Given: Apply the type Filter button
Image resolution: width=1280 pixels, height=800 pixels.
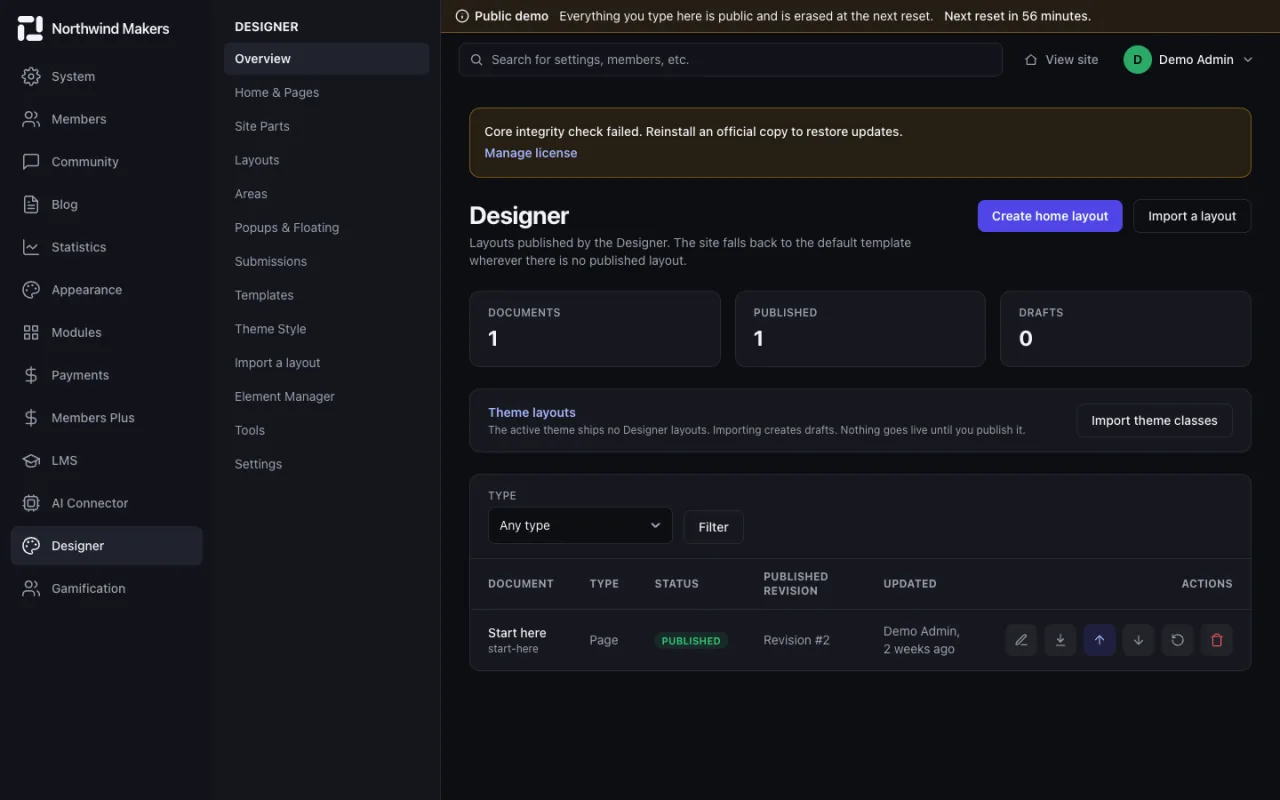Looking at the screenshot, I should click(x=713, y=527).
